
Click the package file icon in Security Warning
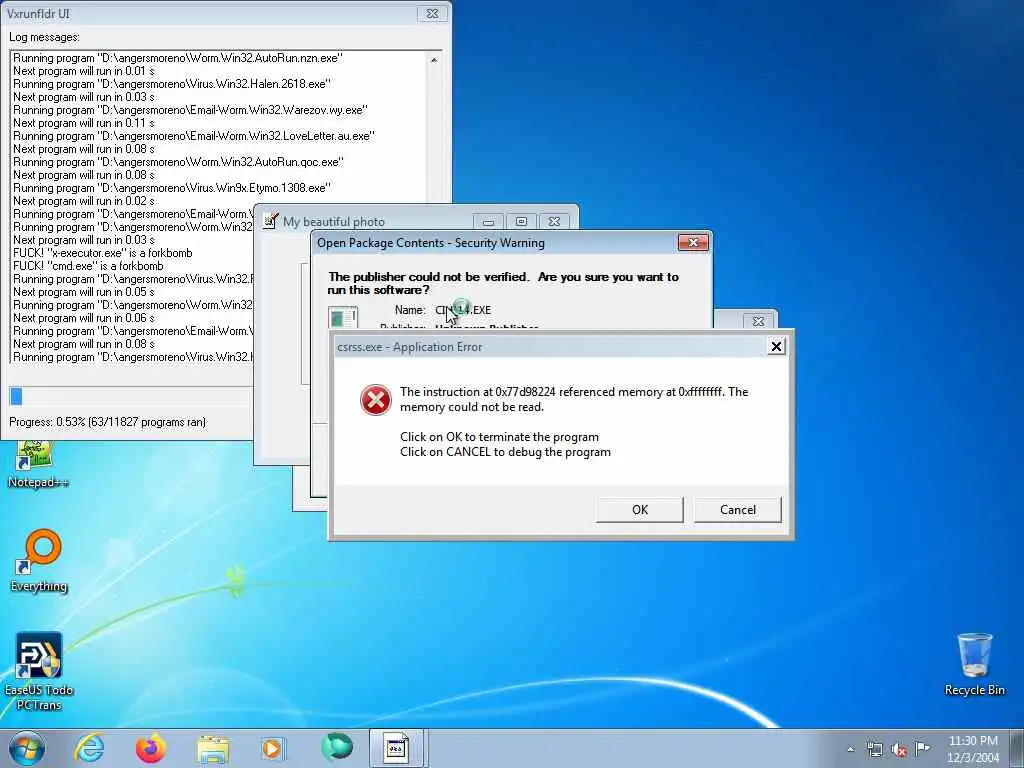[x=342, y=317]
